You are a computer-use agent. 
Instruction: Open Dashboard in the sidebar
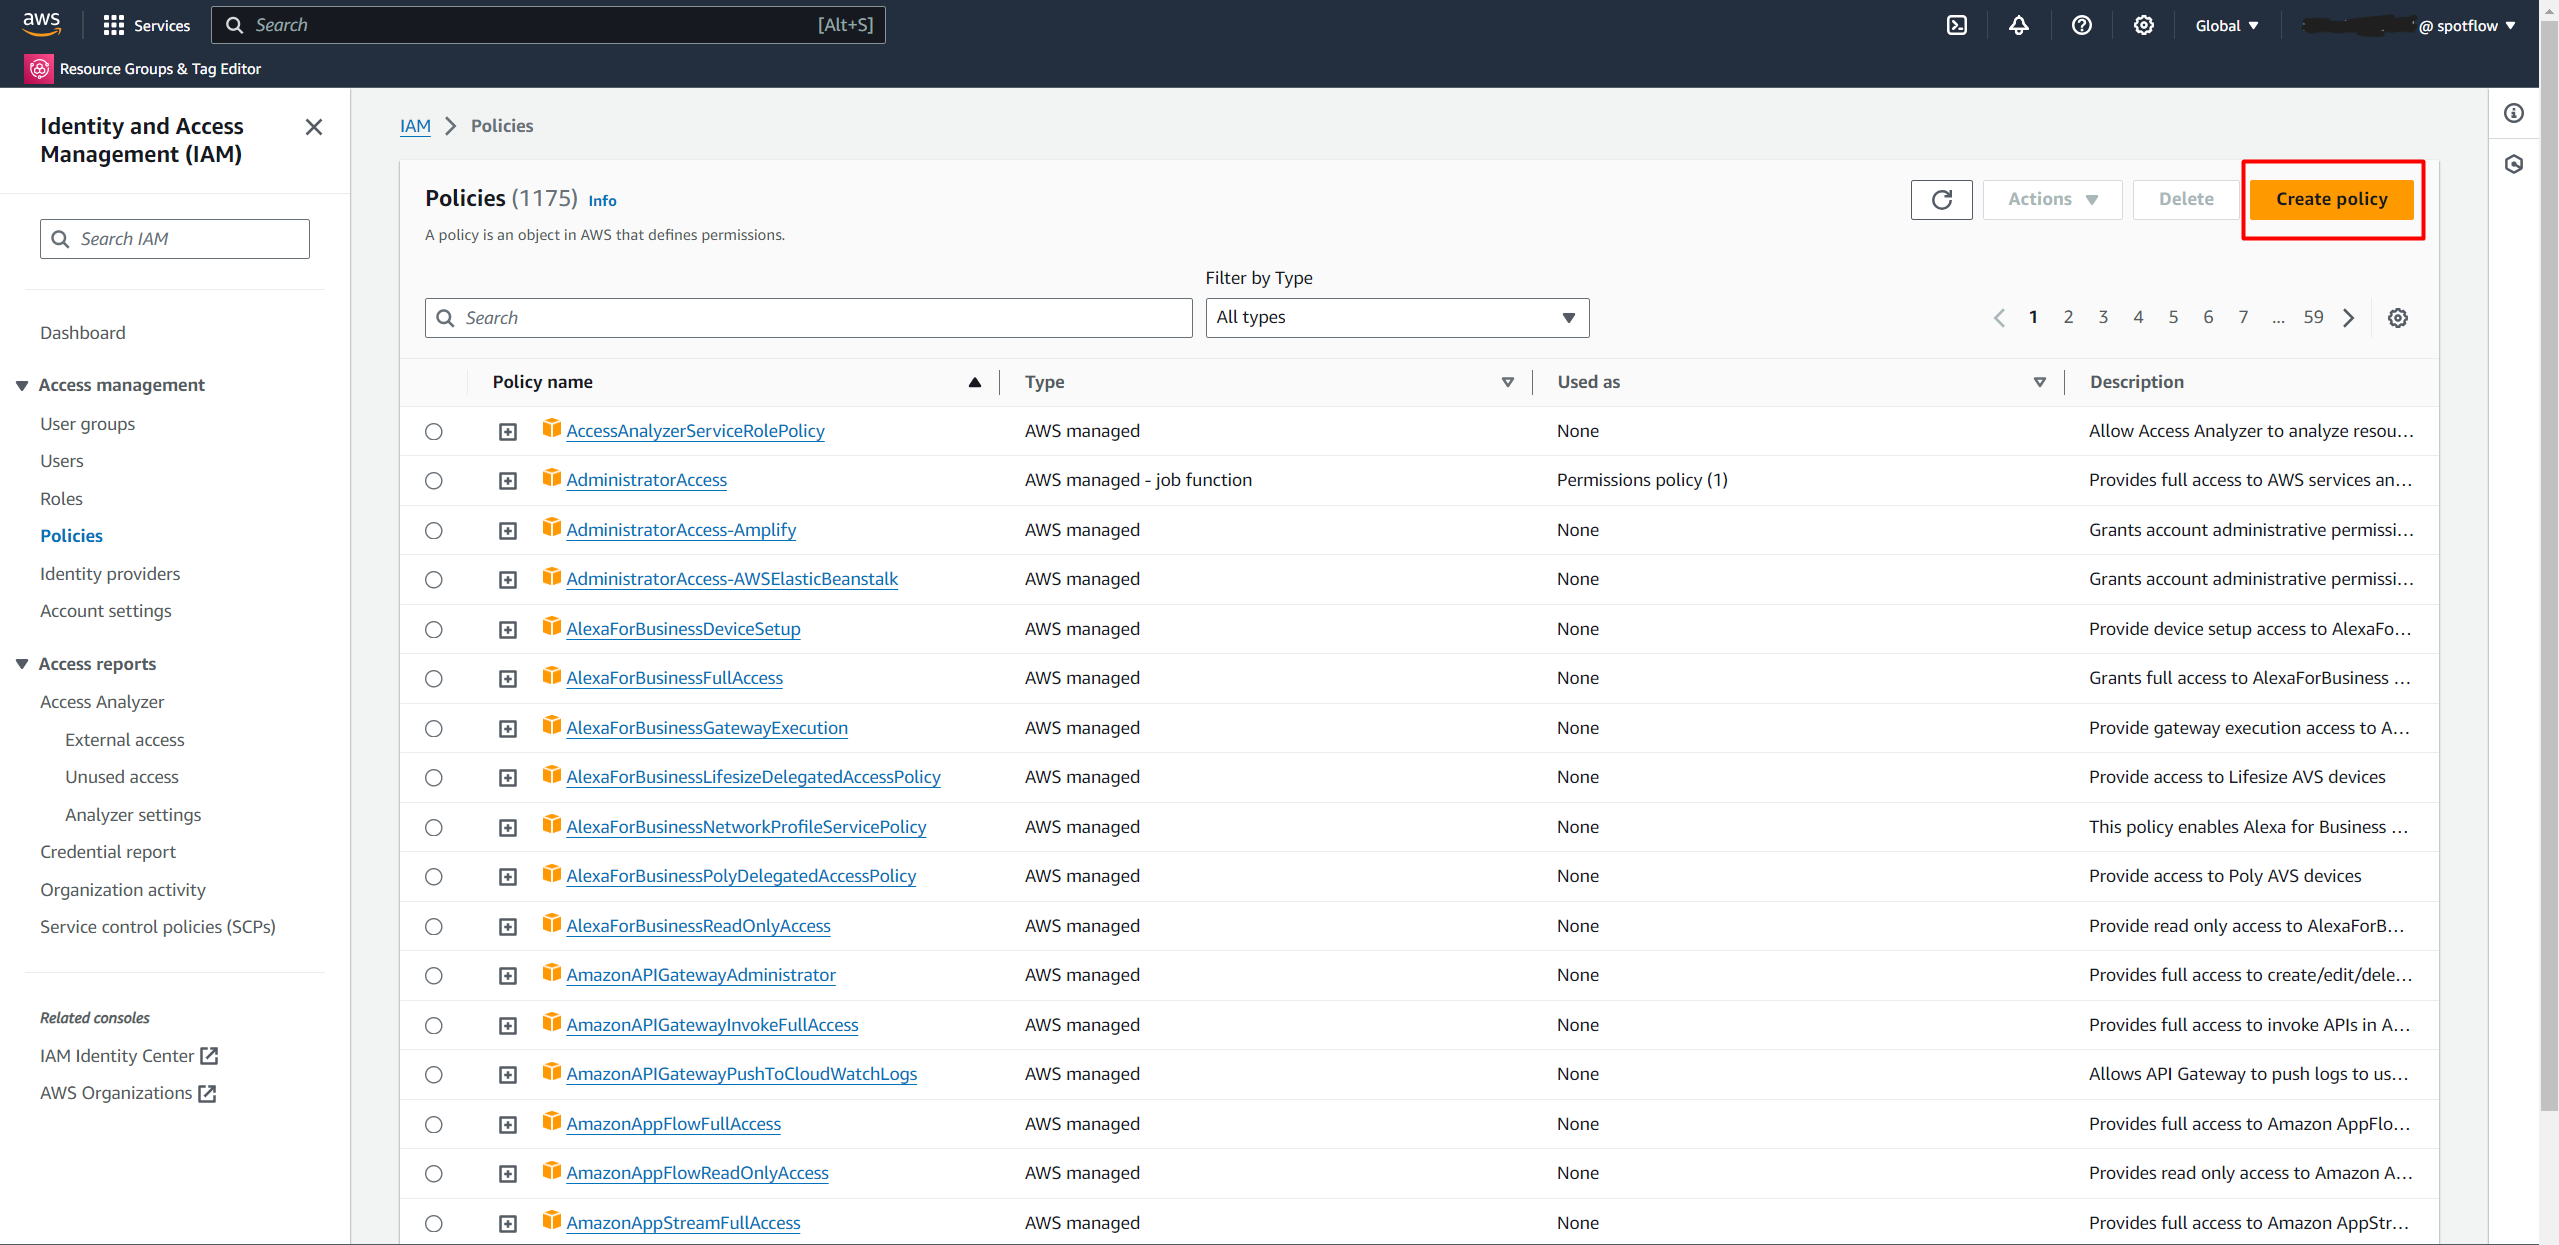tap(83, 333)
